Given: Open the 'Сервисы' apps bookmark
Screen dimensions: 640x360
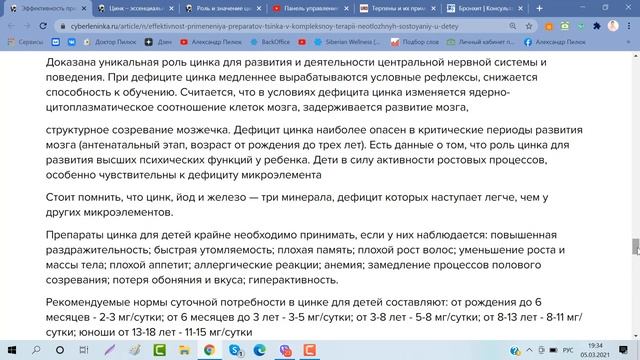Looking at the screenshot, I should pyautogui.click(x=25, y=42).
